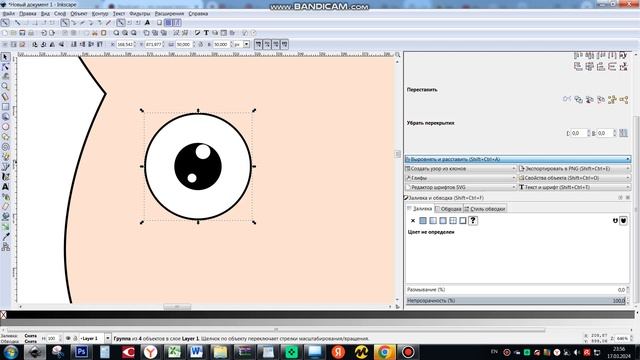Image resolution: width=640 pixels, height=360 pixels.
Task: Click the Размывание blur slider
Action: 516,290
